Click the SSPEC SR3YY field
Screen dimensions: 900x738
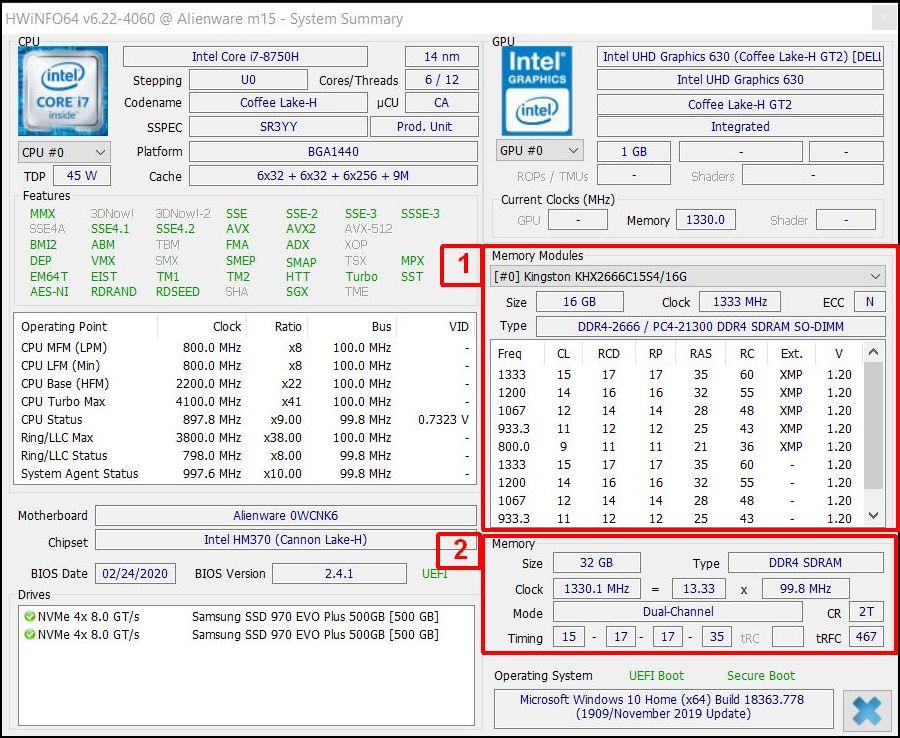278,127
